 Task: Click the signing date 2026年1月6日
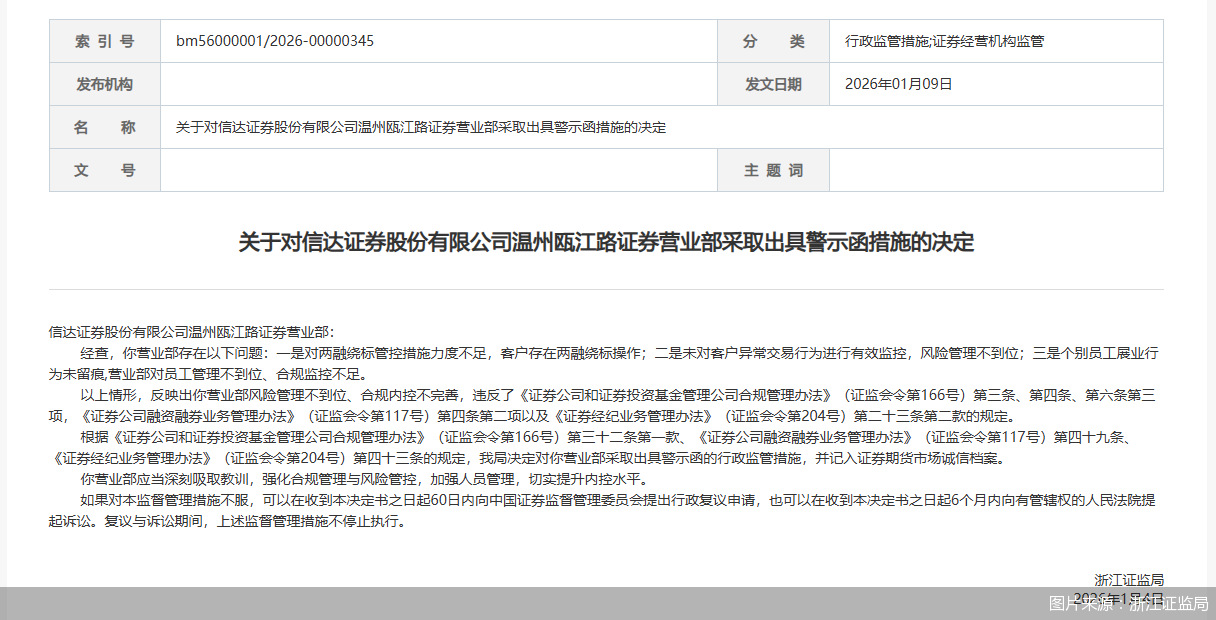pos(1117,595)
